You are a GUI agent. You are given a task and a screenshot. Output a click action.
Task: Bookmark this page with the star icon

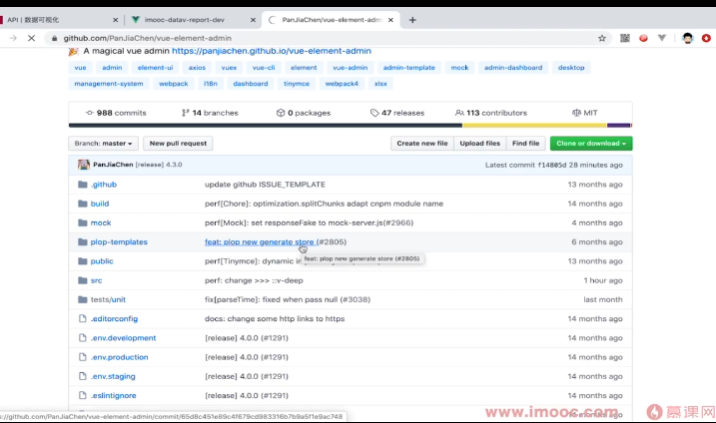[602, 38]
